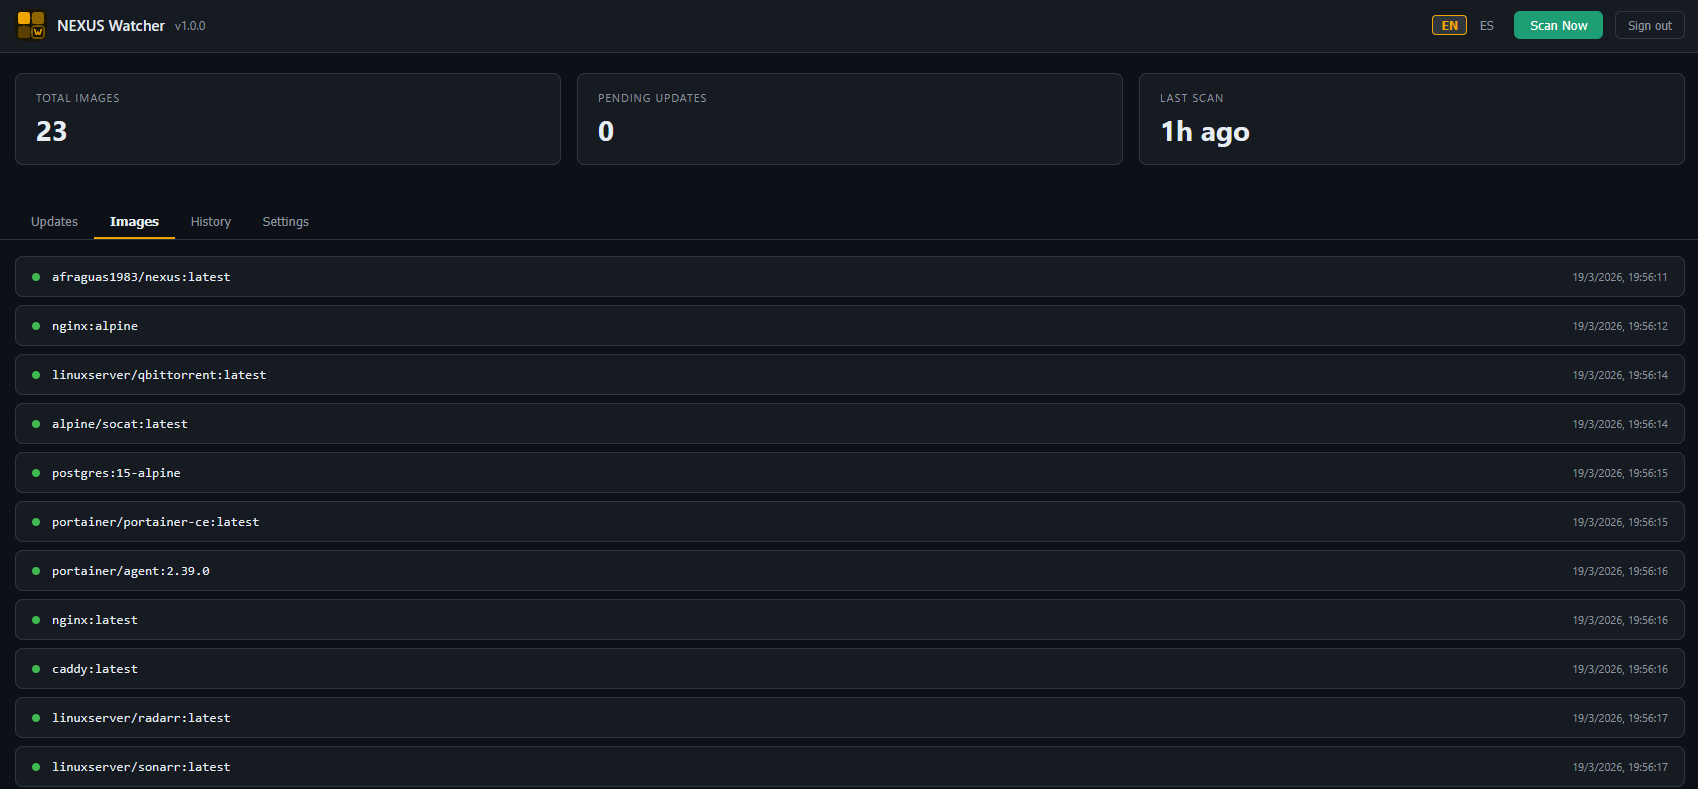Click status dot beside postgres:15-alpine
This screenshot has height=789, width=1698.
pos(36,473)
